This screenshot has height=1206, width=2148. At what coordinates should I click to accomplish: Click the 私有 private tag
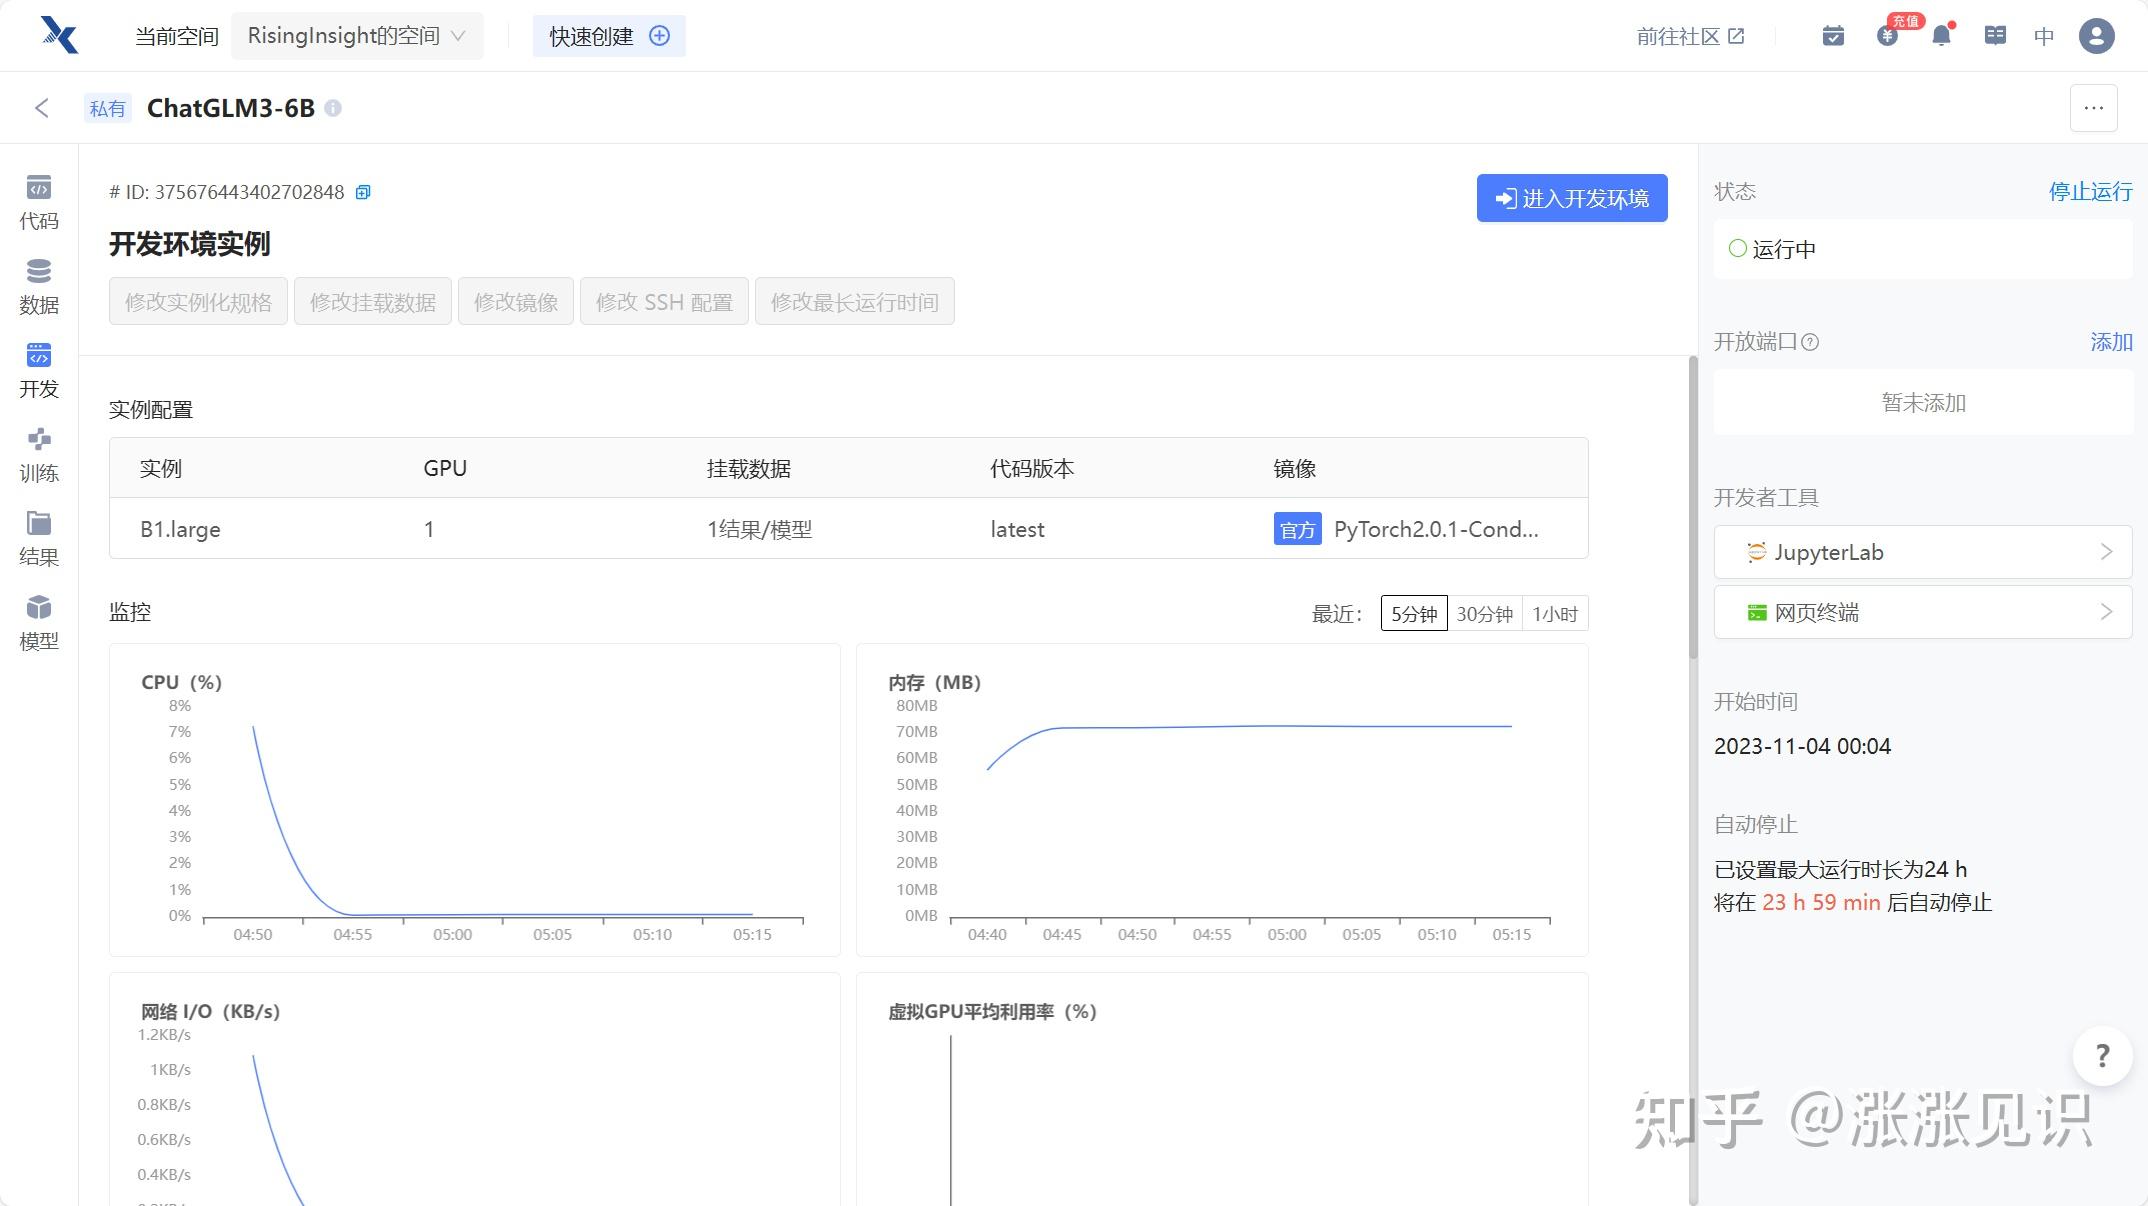(x=107, y=108)
